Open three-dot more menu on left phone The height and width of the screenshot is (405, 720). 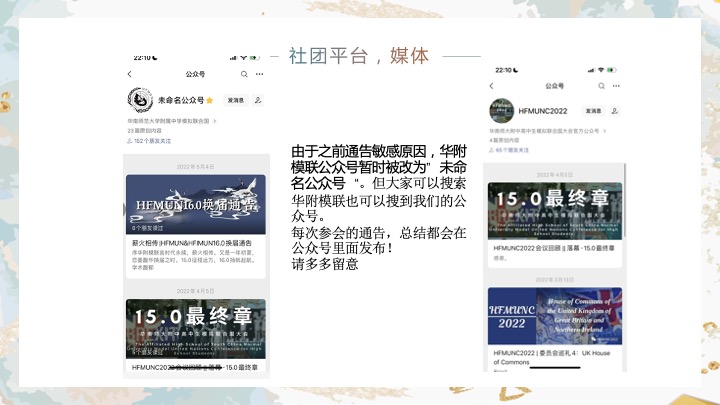[x=260, y=74]
